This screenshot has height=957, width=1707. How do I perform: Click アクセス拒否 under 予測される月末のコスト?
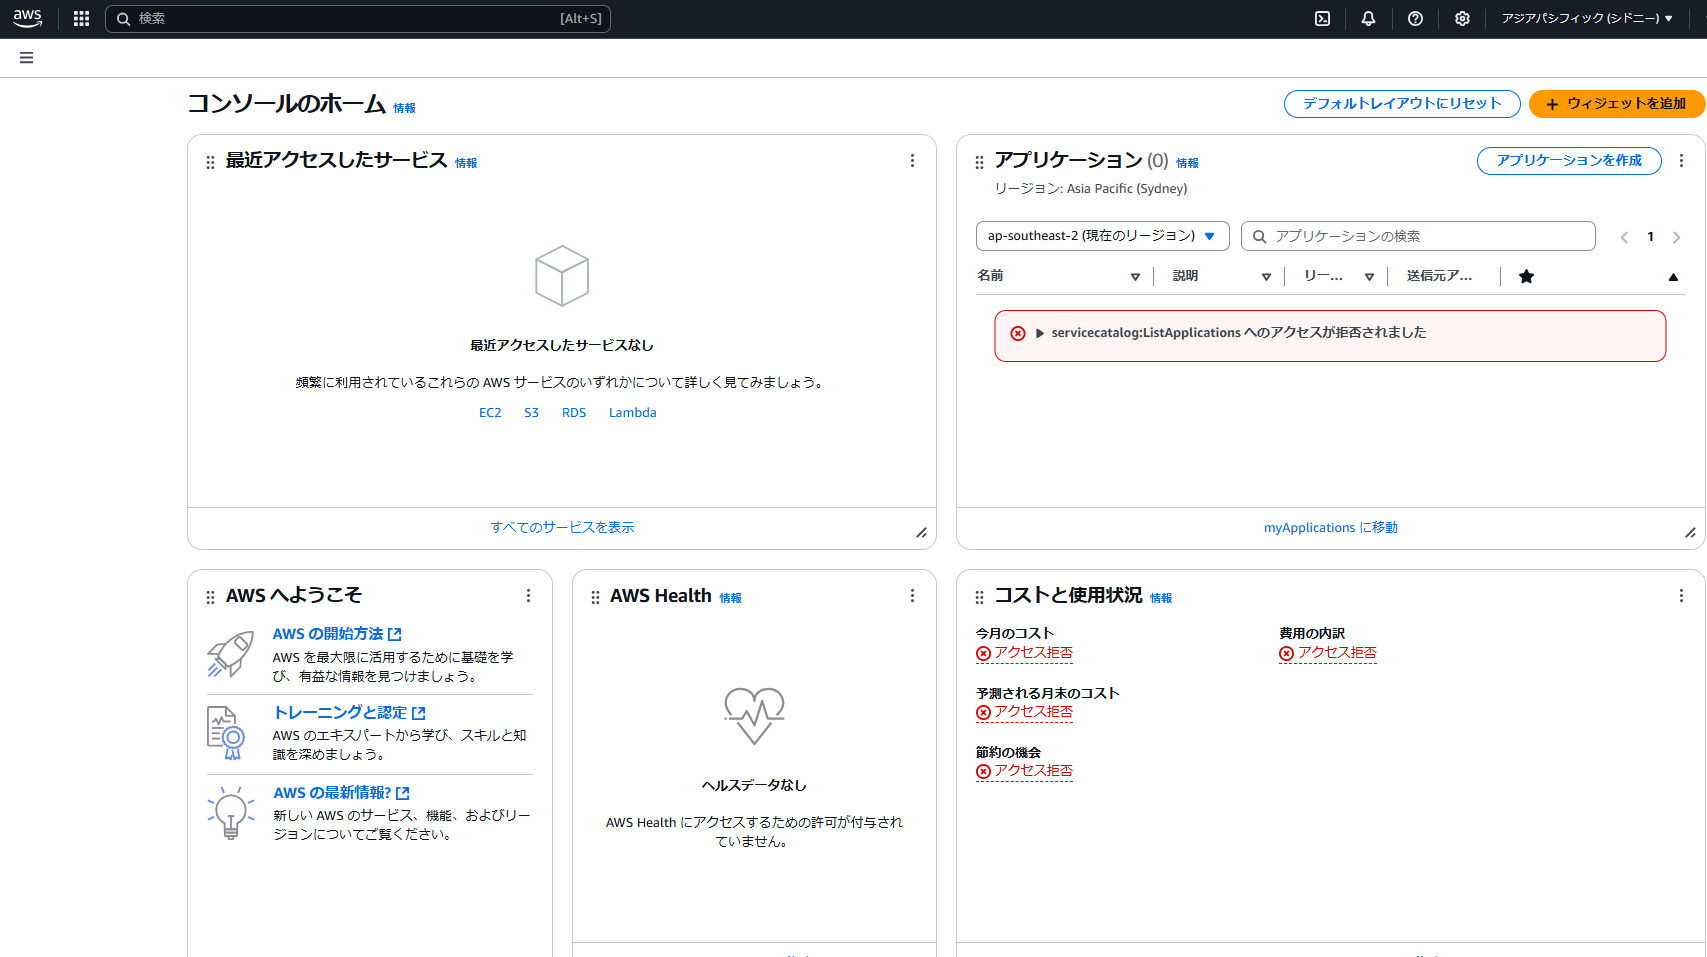pyautogui.click(x=1024, y=712)
